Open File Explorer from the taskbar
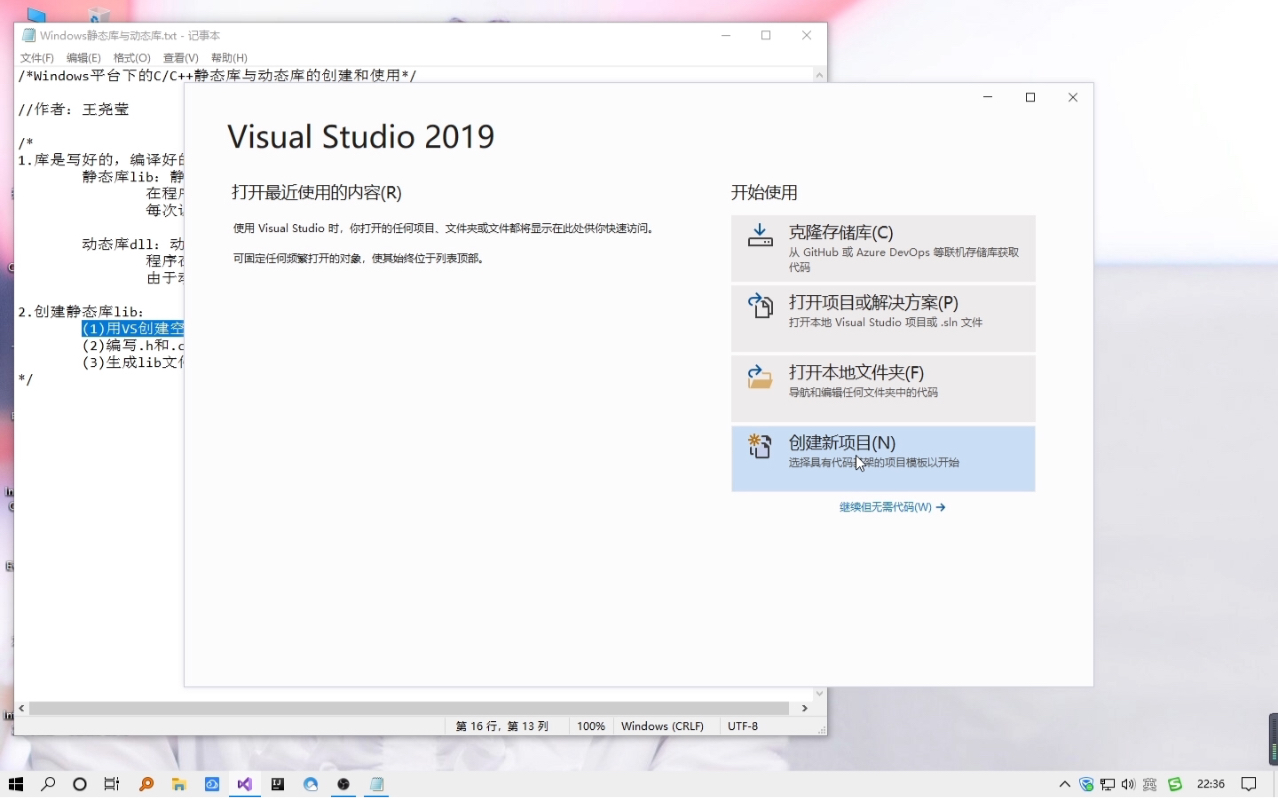Screen dimensions: 1278x799 click(x=179, y=784)
